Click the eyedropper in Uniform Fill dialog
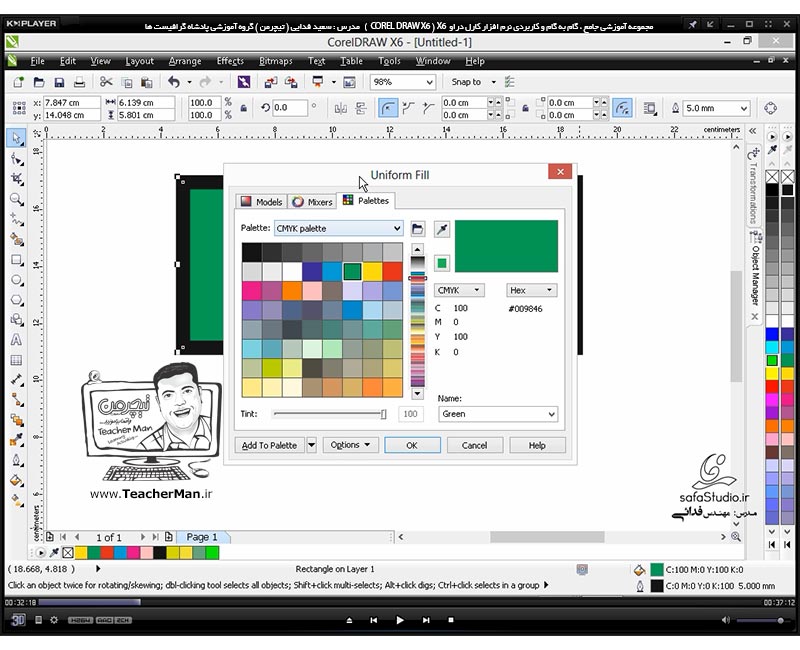 point(442,229)
